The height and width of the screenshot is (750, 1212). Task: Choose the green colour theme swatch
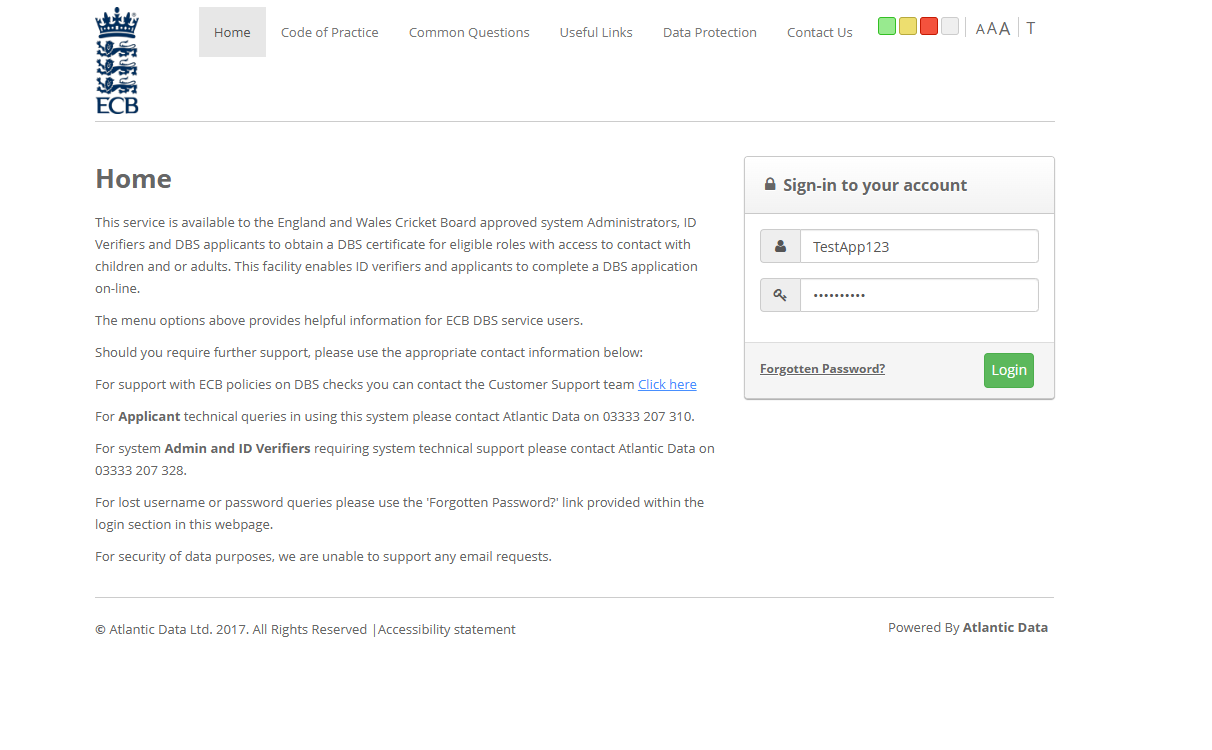pyautogui.click(x=886, y=27)
